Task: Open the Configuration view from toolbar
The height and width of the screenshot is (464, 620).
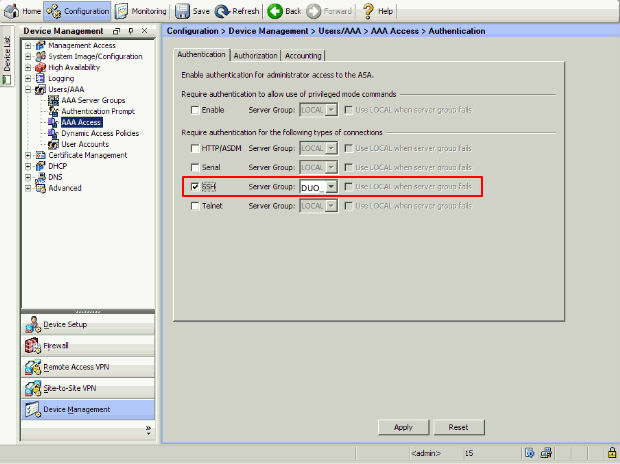Action: coord(55,11)
